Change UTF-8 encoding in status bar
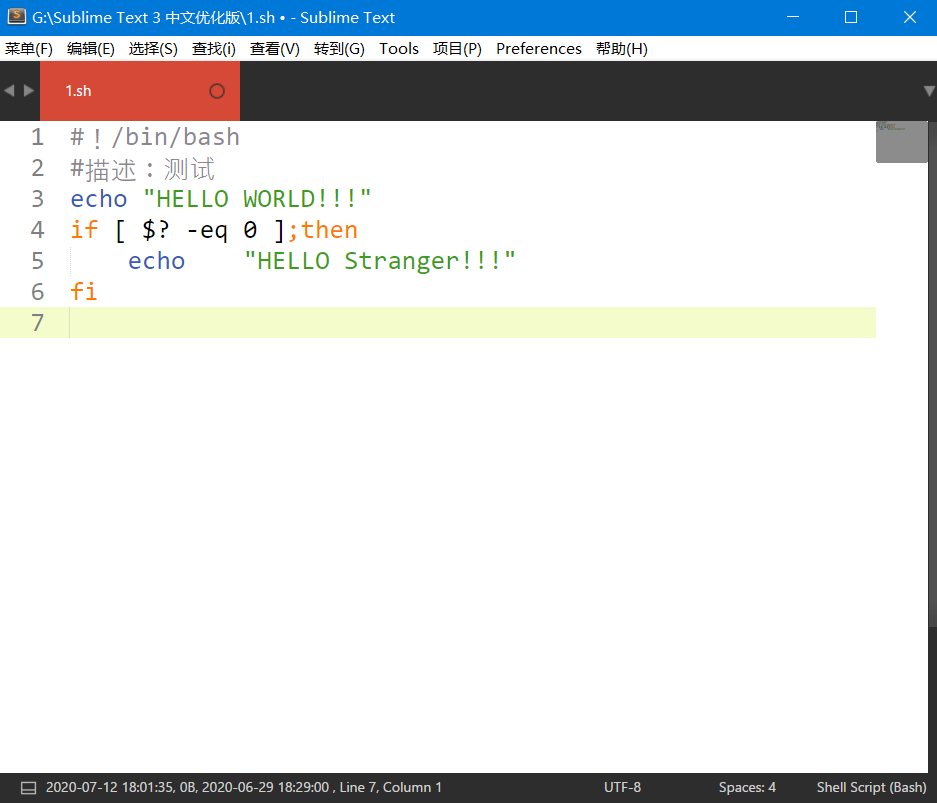The width and height of the screenshot is (937, 803). tap(622, 787)
